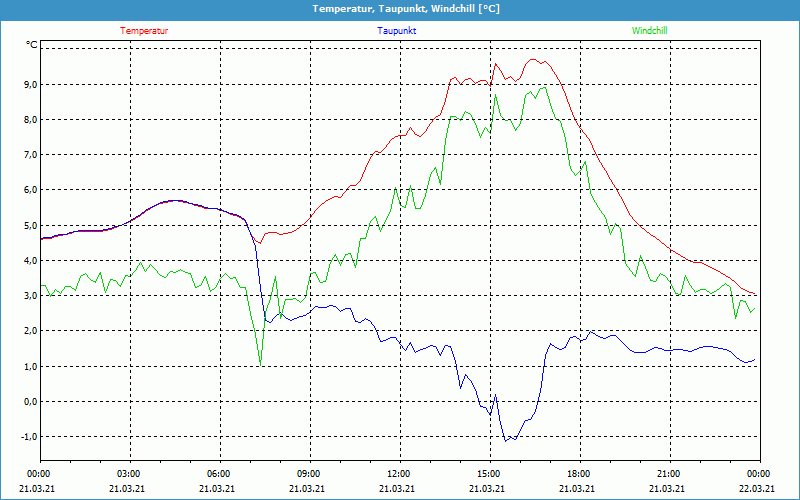
Task: Click the 09:00 time axis marker
Action: [x=308, y=474]
